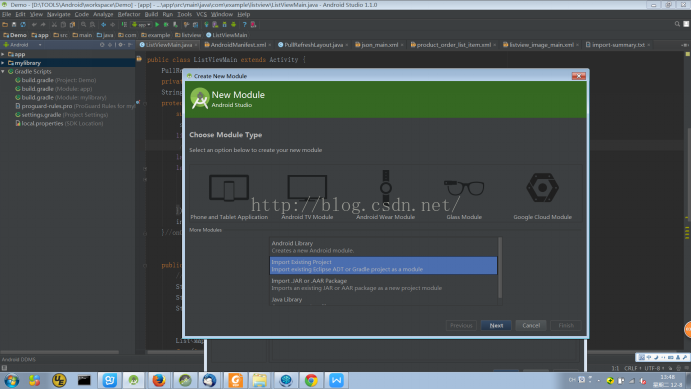Click the Open folder toolbar icon
The width and height of the screenshot is (692, 389).
(x=5, y=25)
